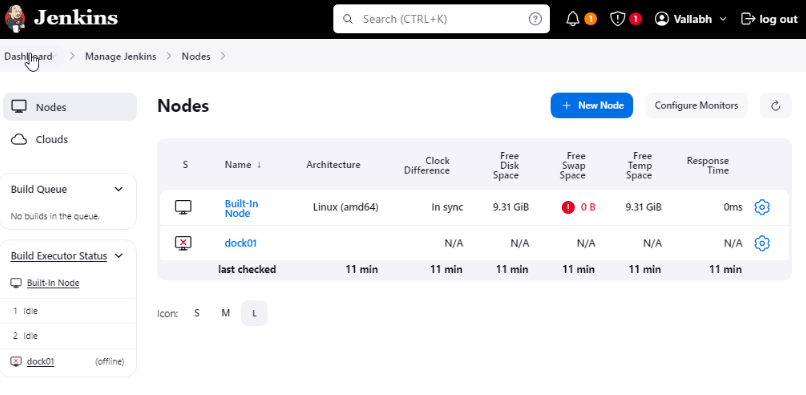Open the dock01 node link in the table
Viewport: 806px width, 395px height.
tap(241, 243)
